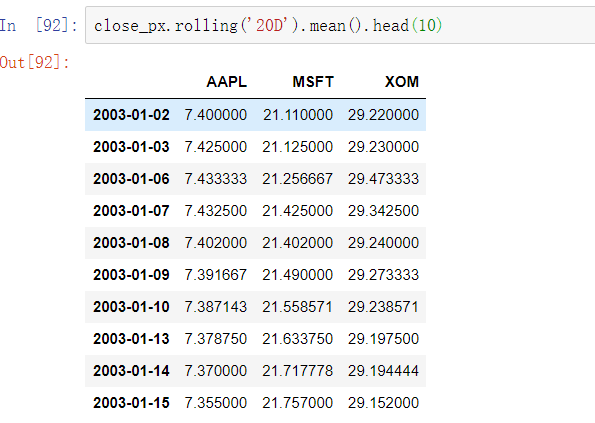595x423 pixels.
Task: Click XOM value 29.152000
Action: pyautogui.click(x=383, y=403)
